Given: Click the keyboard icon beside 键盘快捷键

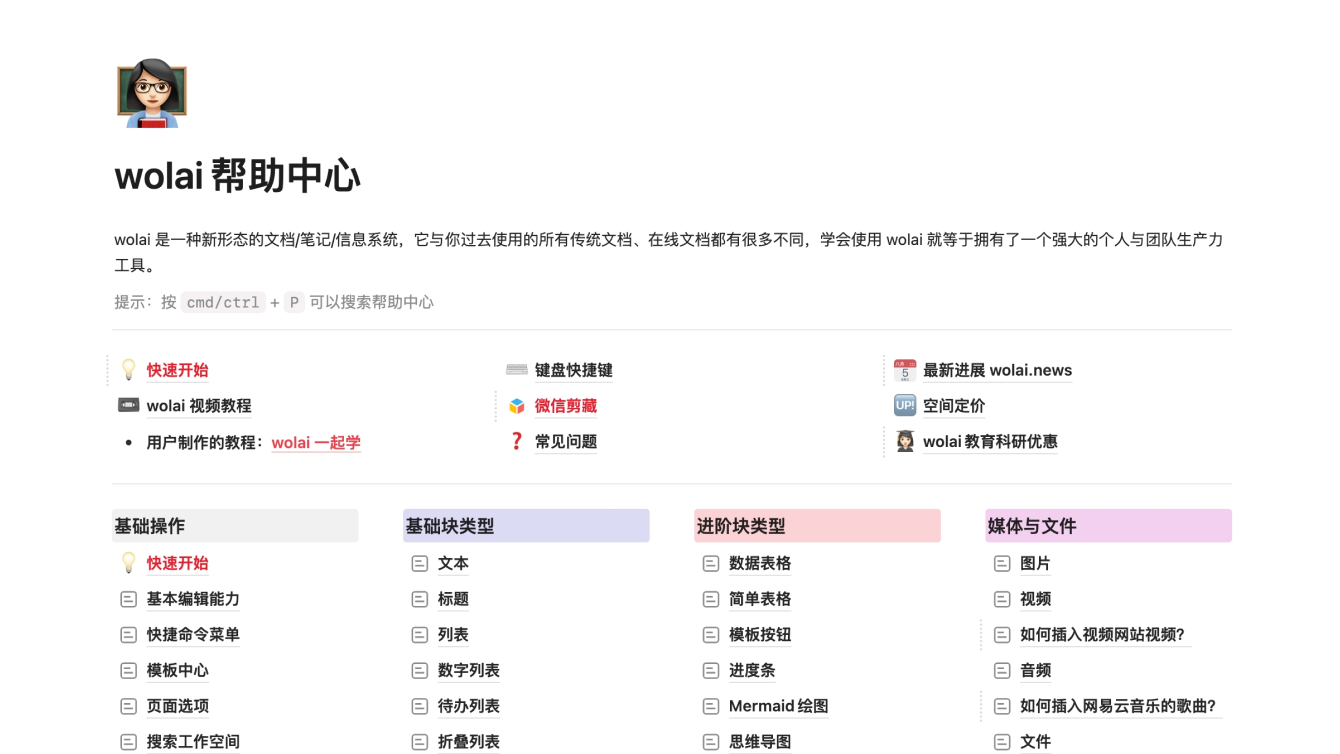Looking at the screenshot, I should 515,369.
